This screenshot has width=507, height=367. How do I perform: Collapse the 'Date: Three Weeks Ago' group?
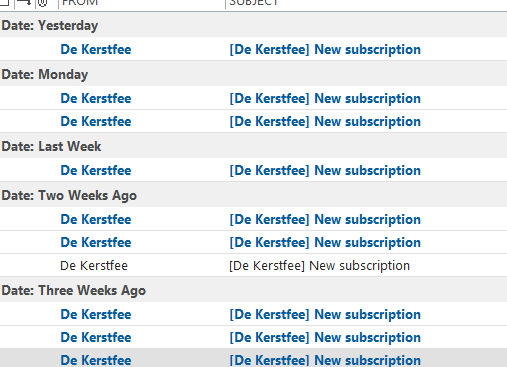(253, 290)
